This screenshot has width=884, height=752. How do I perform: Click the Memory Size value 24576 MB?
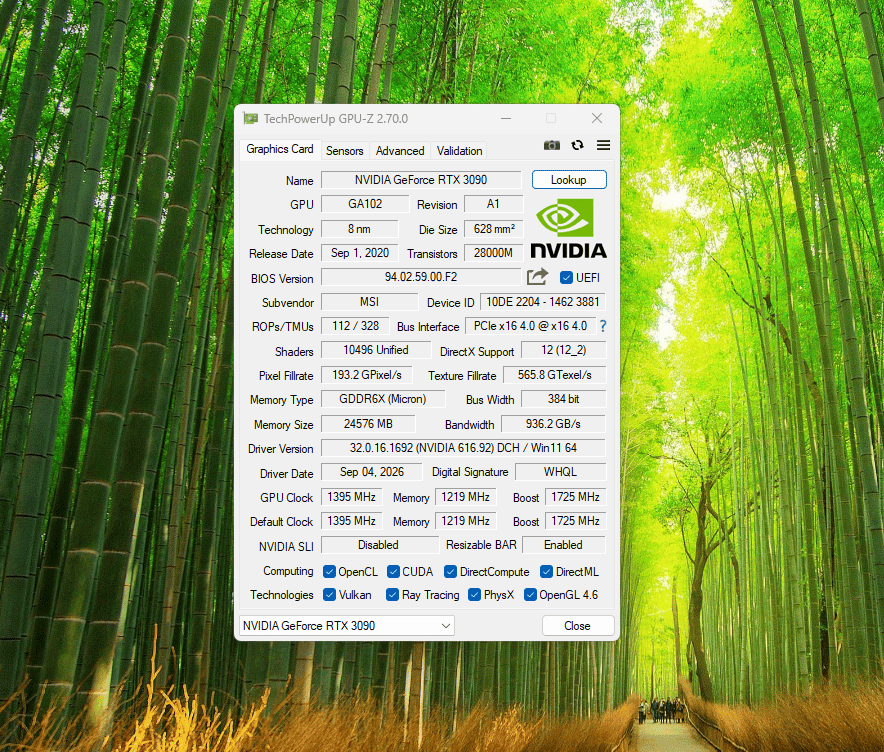pyautogui.click(x=369, y=424)
